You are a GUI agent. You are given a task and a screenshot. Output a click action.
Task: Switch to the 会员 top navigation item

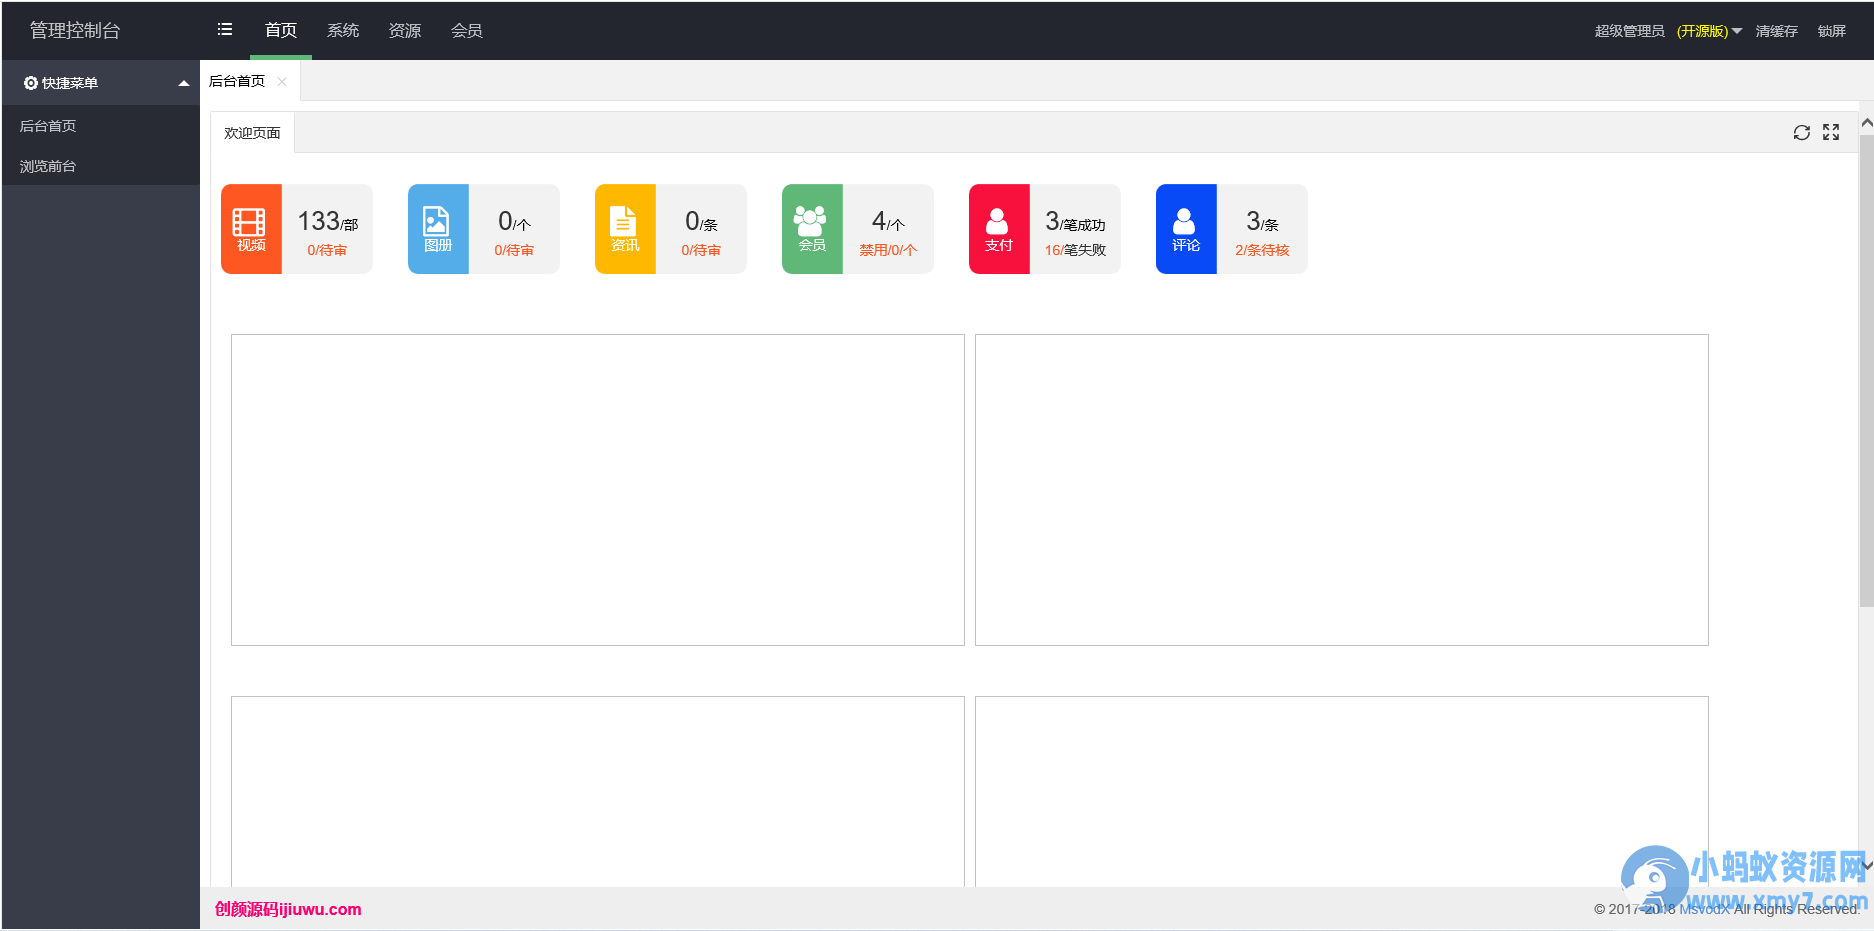(467, 31)
